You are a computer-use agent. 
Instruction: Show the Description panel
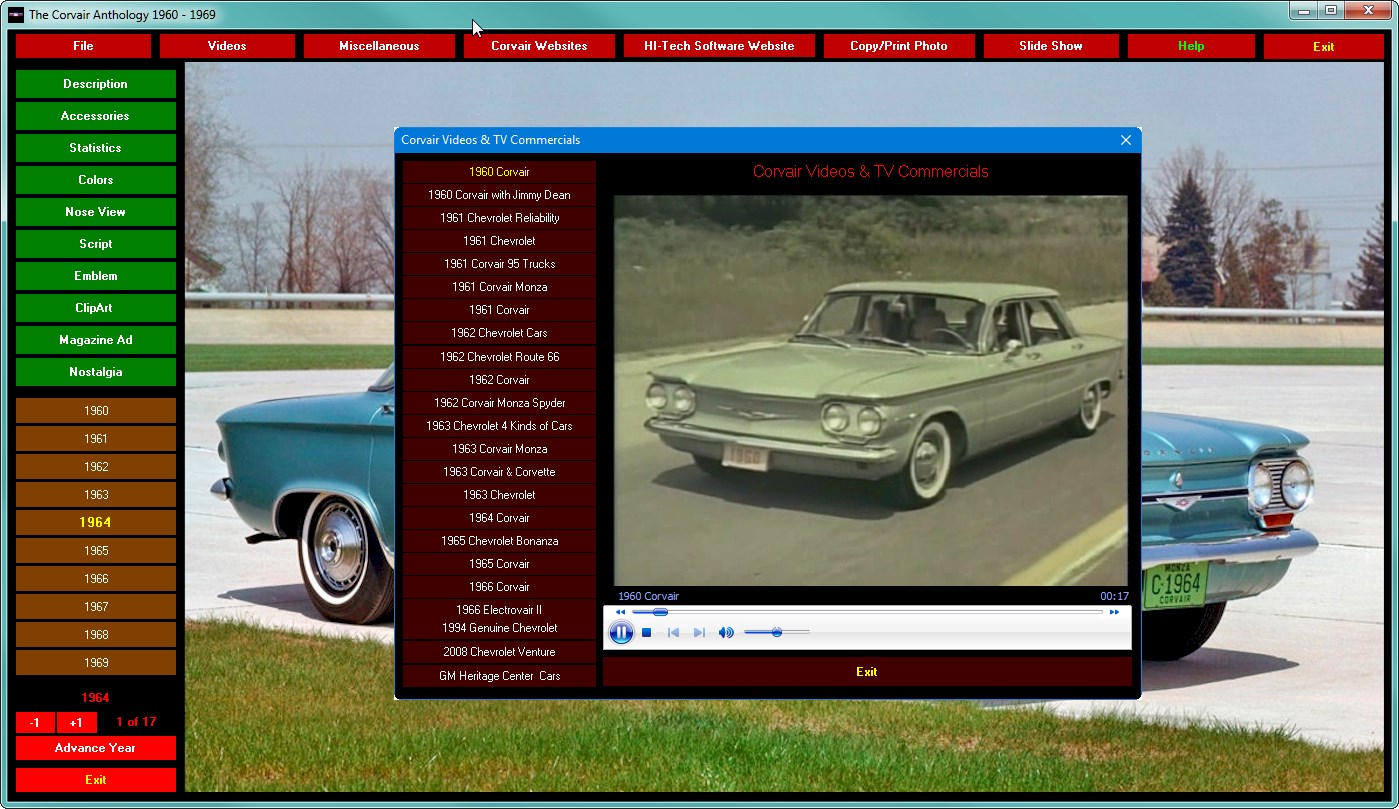click(96, 84)
